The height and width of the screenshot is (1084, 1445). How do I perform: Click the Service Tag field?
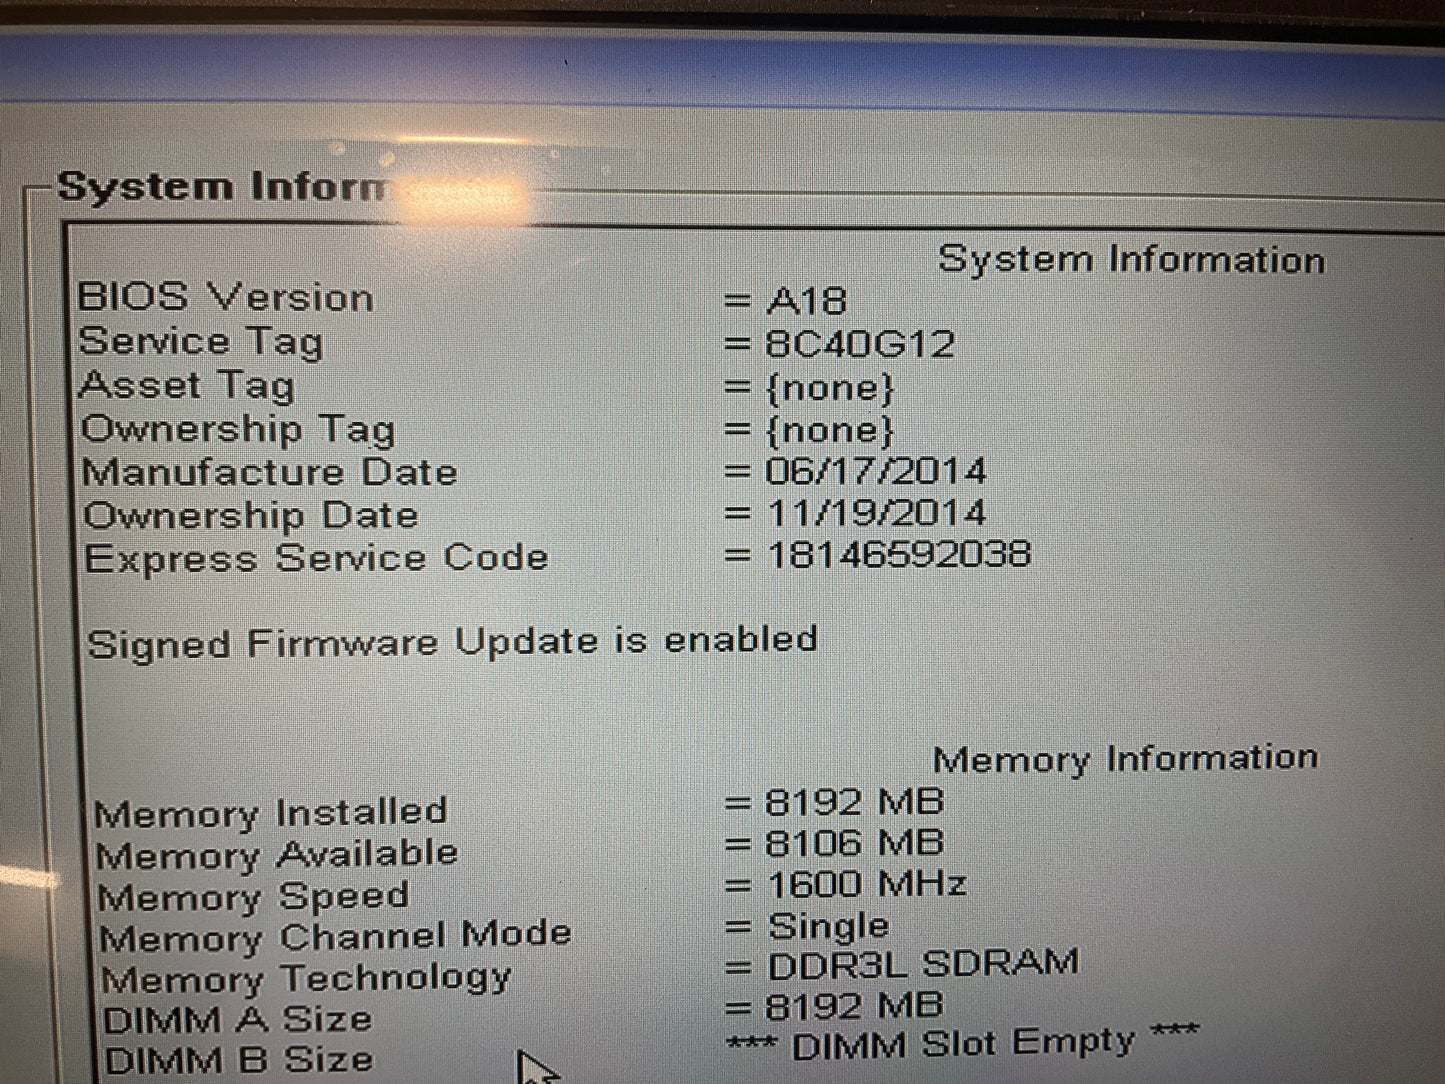(x=203, y=341)
